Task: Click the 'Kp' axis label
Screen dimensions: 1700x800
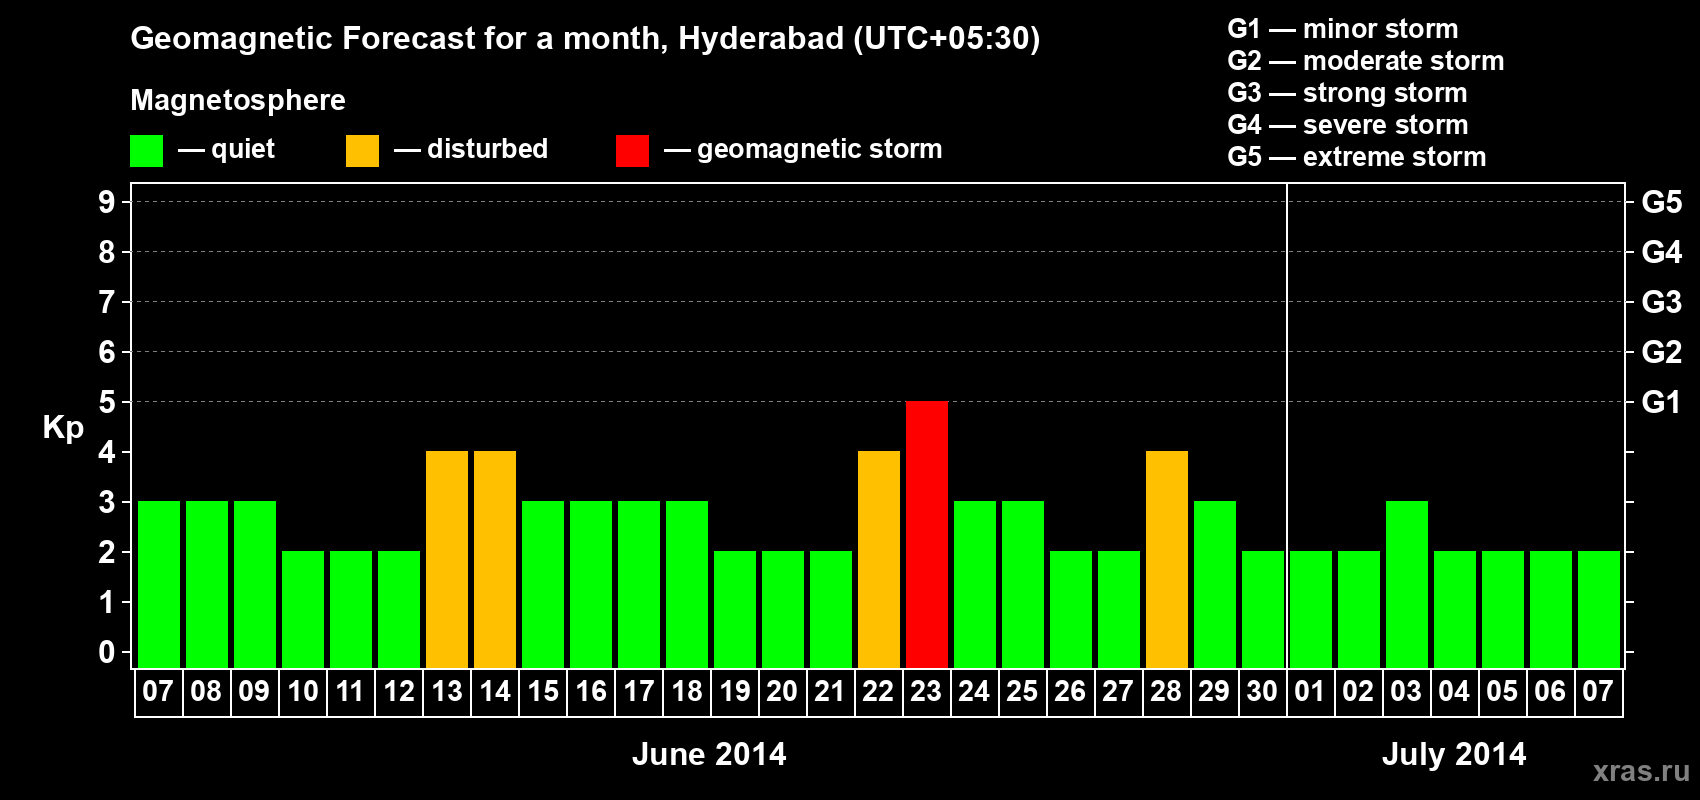Action: coord(63,428)
